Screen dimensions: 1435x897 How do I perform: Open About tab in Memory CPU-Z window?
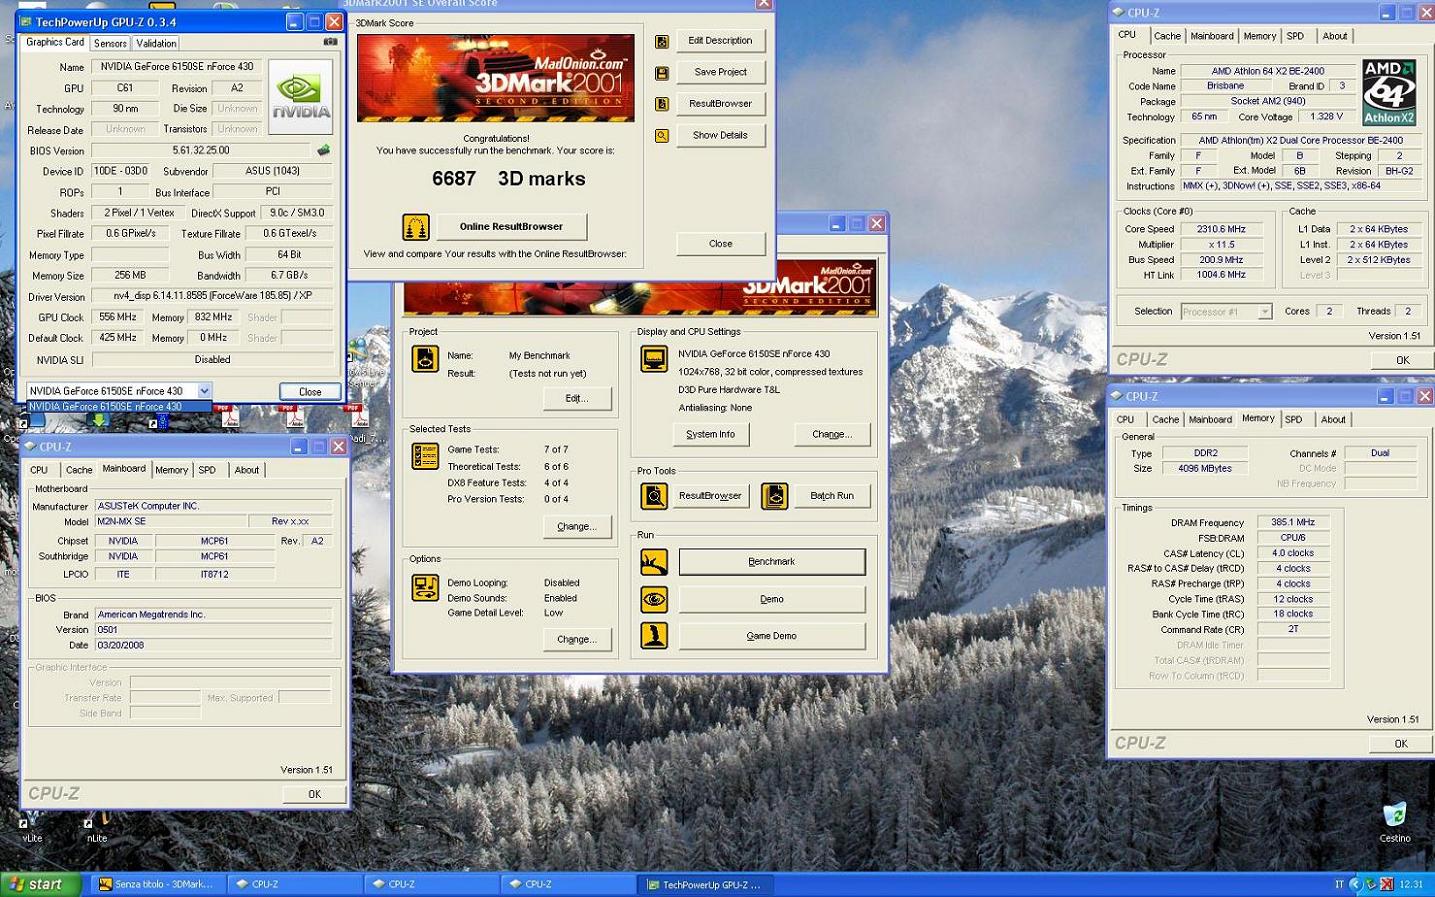(x=1333, y=420)
